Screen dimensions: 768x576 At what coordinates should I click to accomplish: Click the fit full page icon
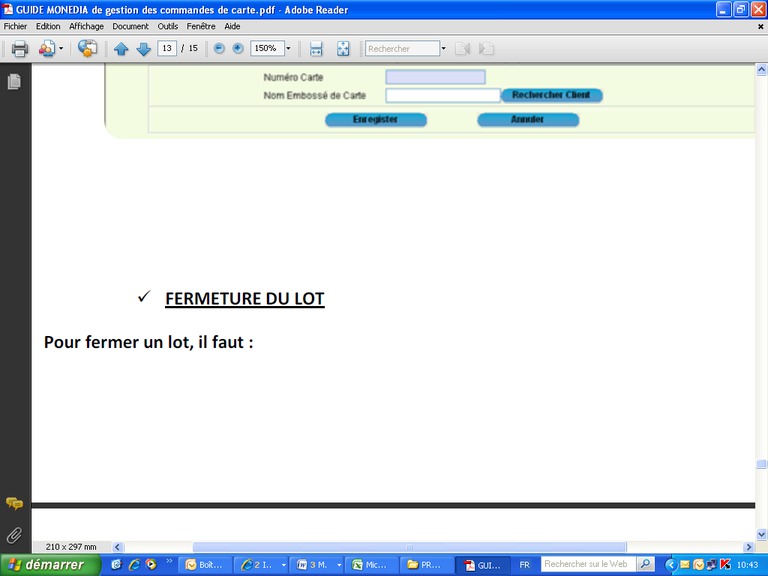(x=343, y=48)
